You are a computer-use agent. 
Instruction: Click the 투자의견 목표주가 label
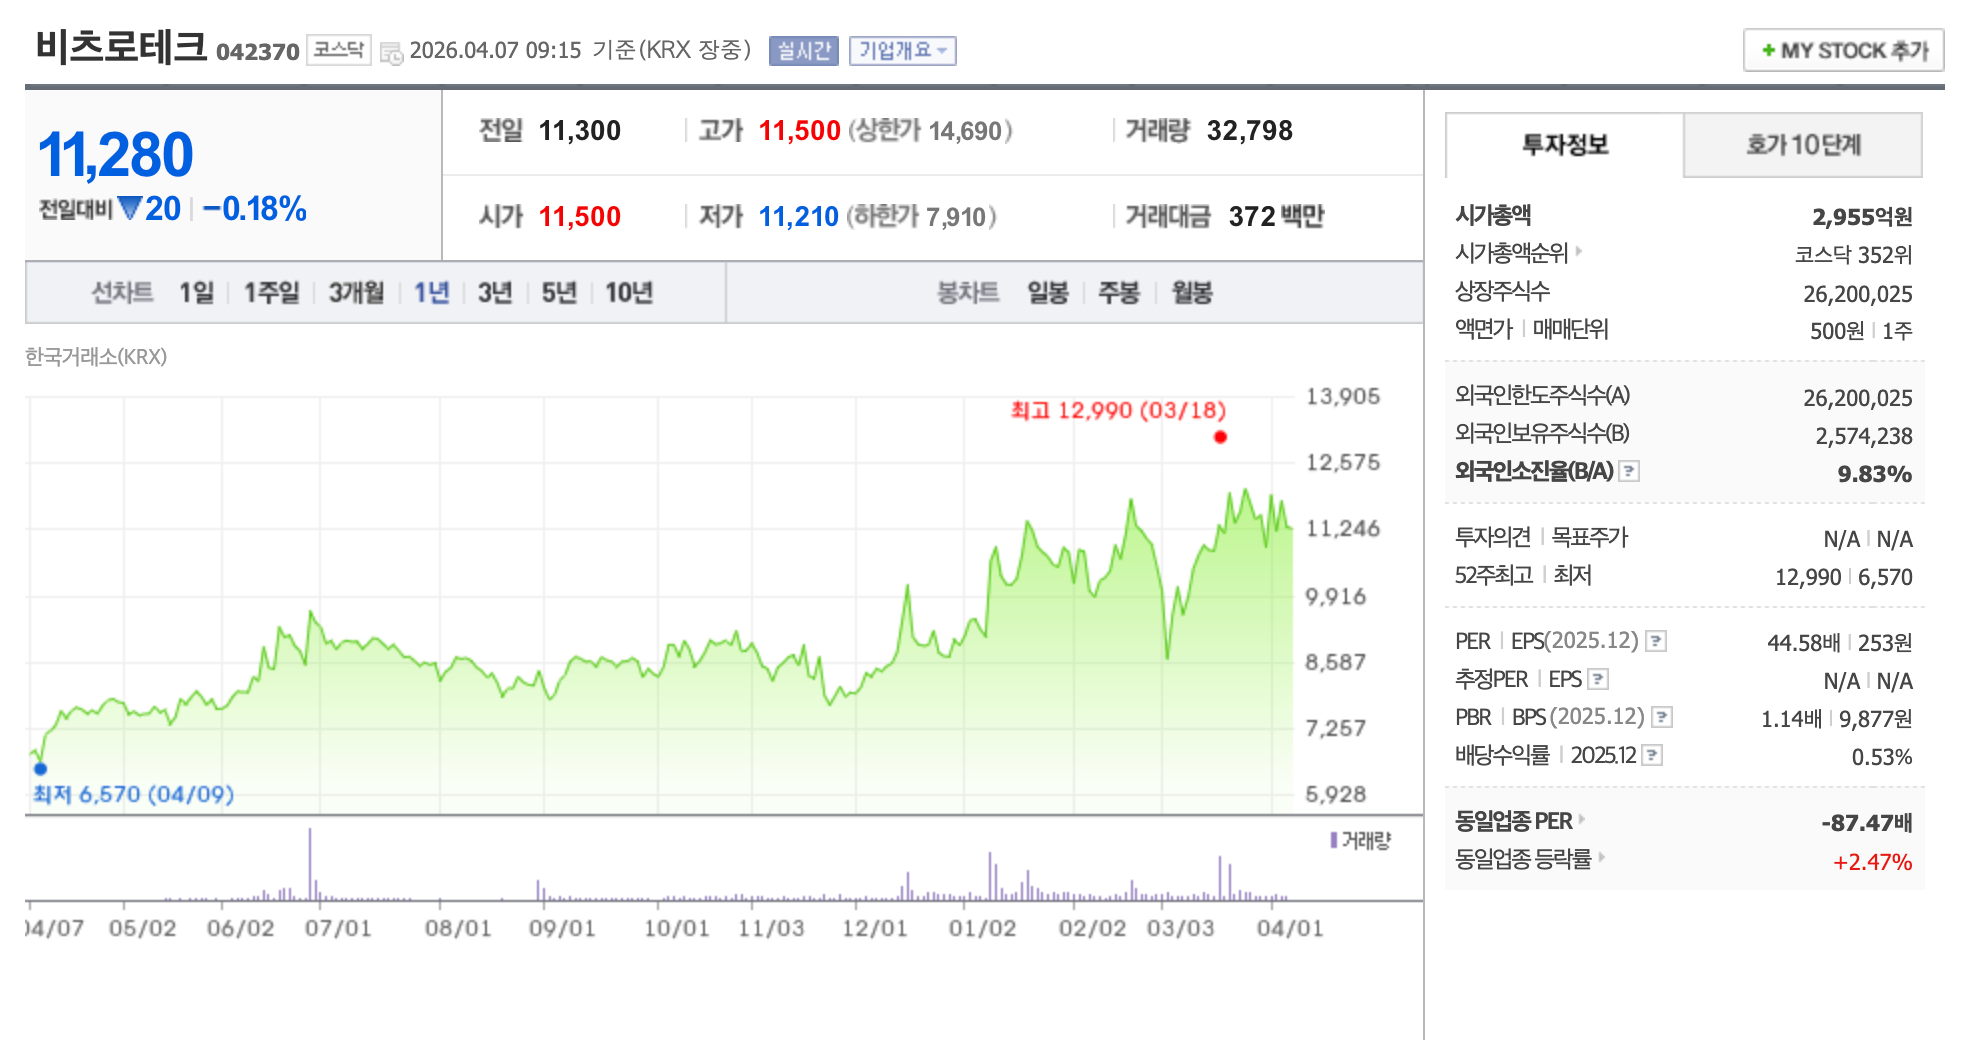pyautogui.click(x=1541, y=537)
